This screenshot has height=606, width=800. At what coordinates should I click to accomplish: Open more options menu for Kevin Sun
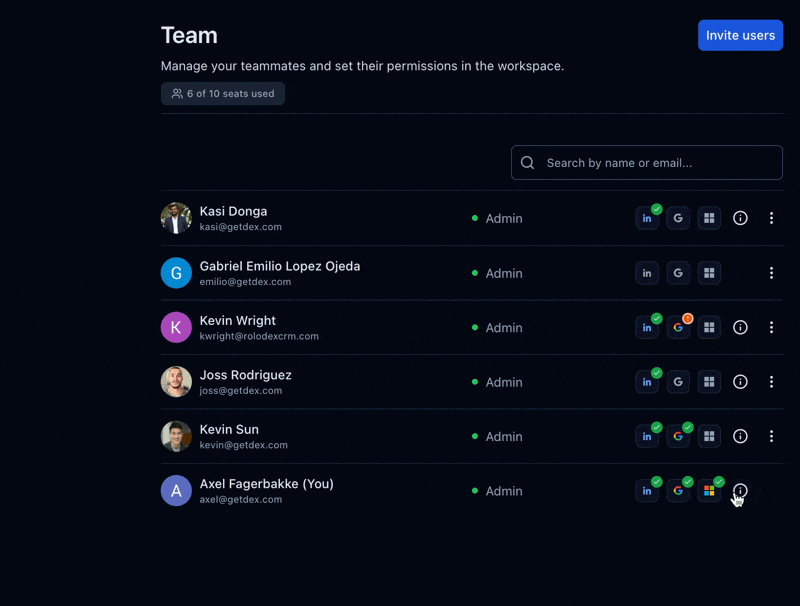[x=771, y=436]
